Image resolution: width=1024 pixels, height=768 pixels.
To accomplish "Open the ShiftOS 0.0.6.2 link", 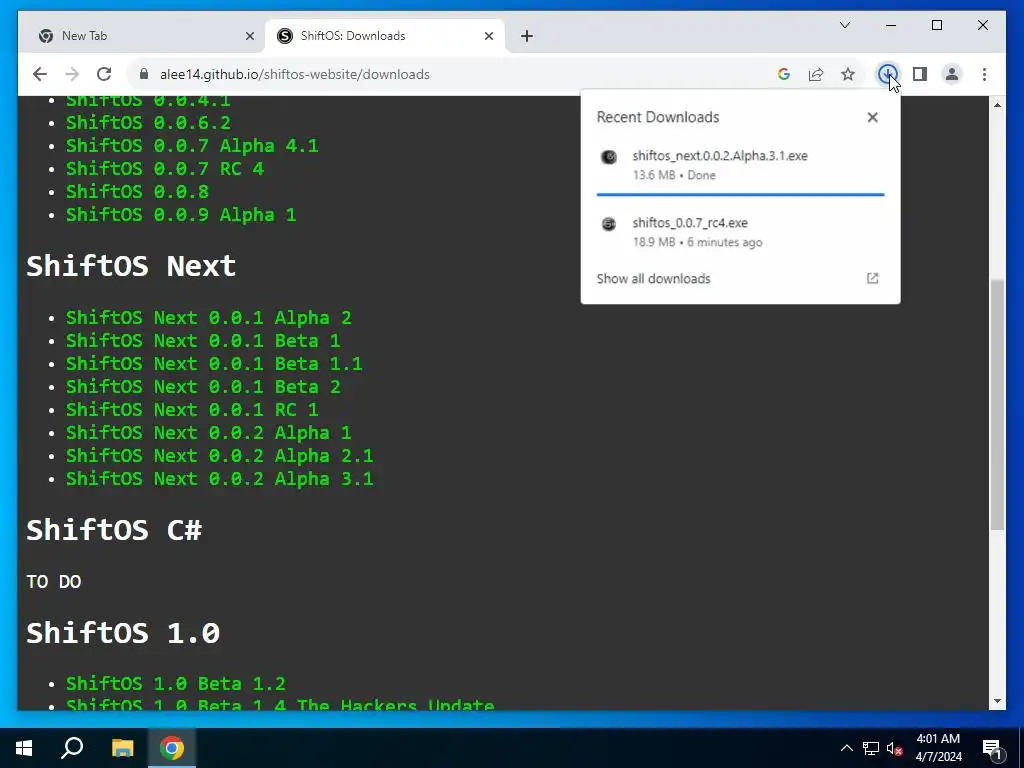I will pos(148,123).
